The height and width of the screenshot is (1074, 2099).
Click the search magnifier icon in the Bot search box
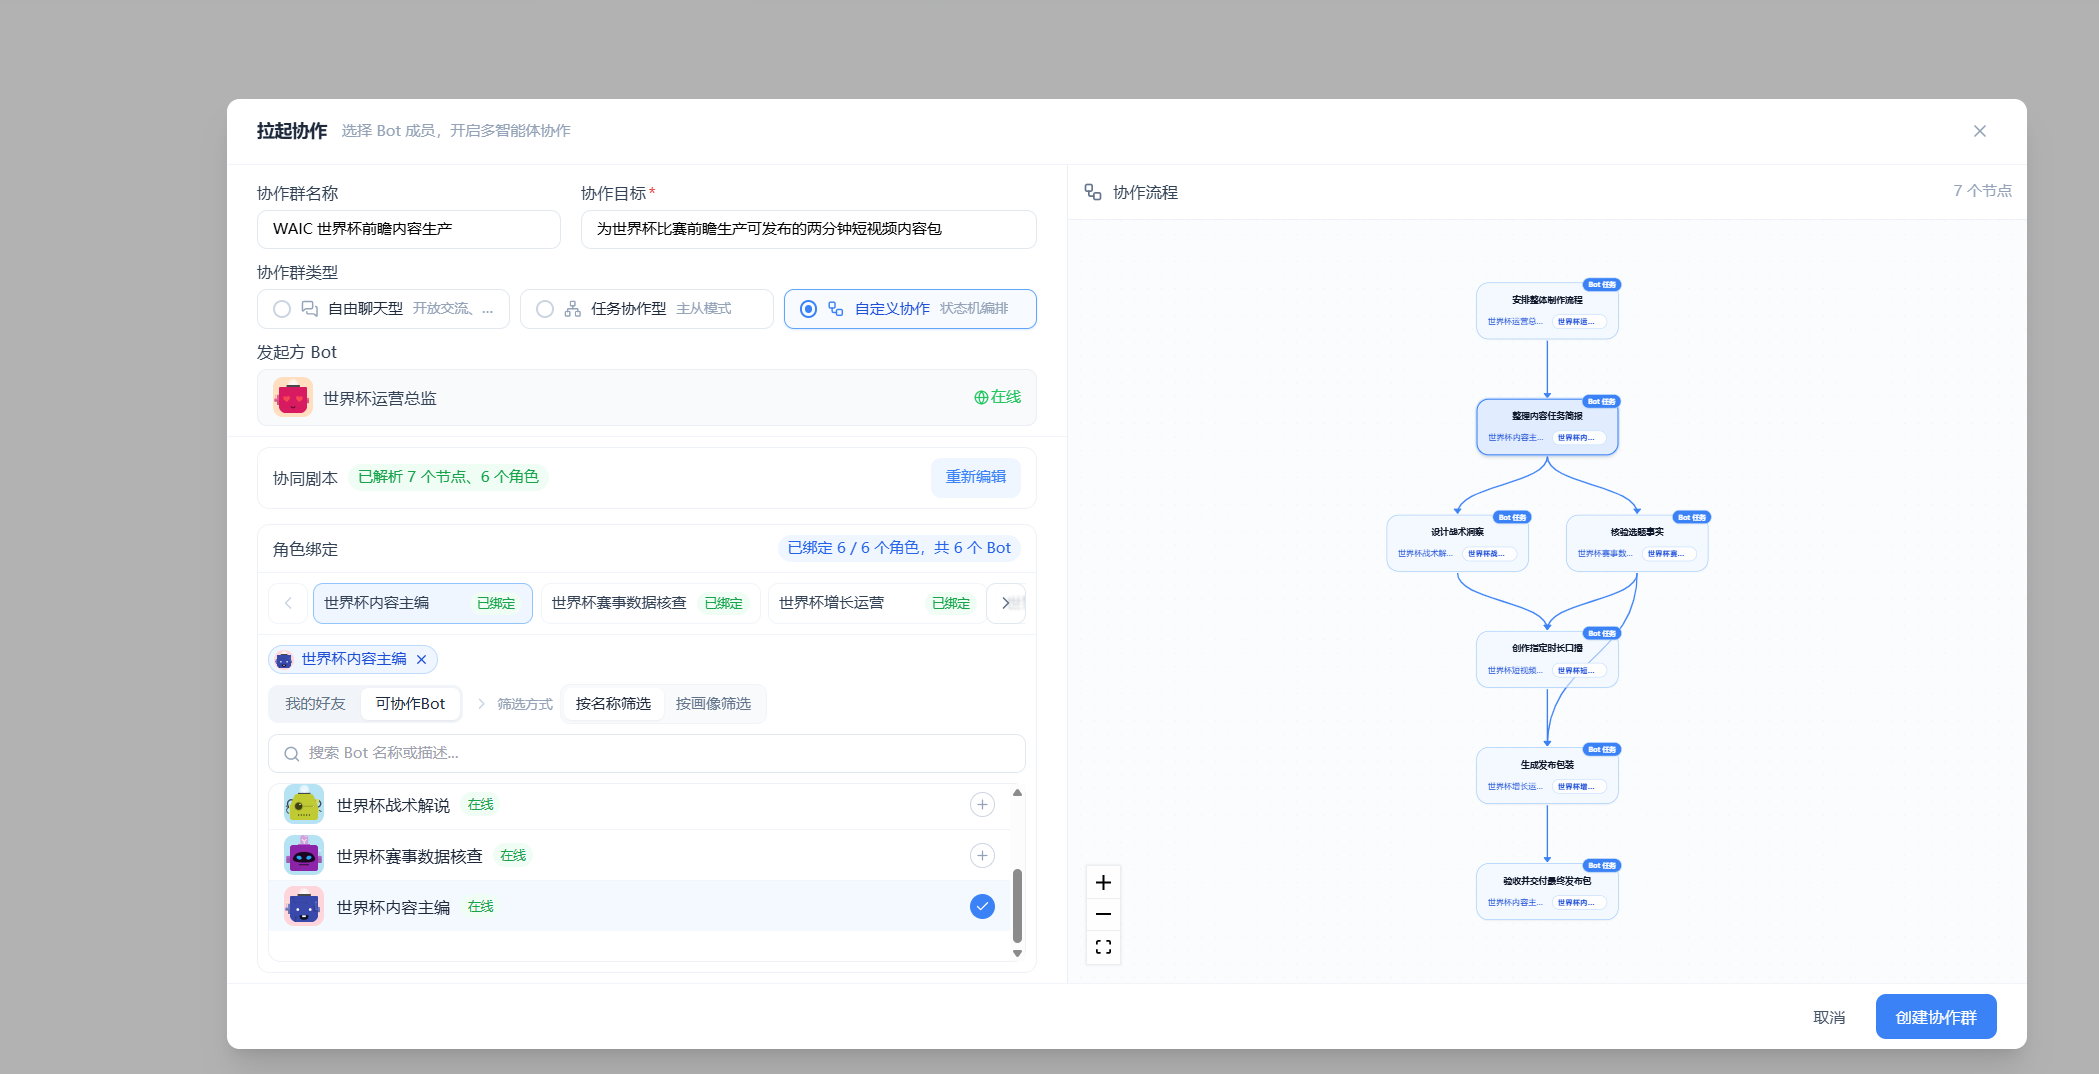(291, 754)
